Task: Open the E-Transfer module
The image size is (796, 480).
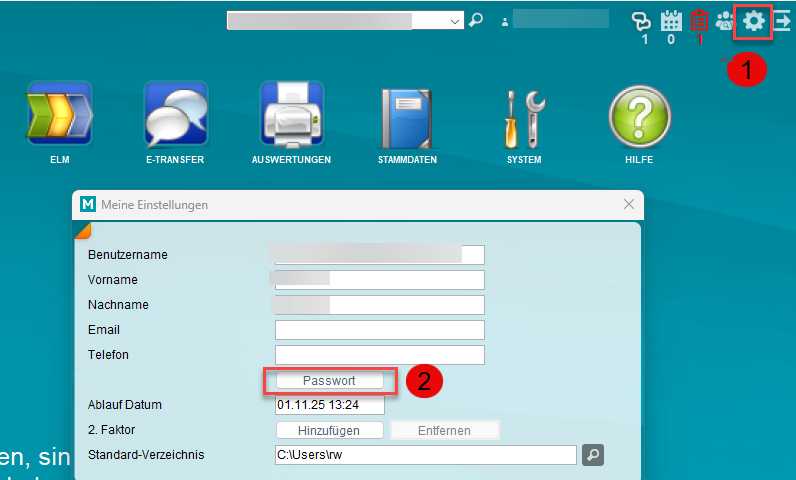Action: pos(175,114)
